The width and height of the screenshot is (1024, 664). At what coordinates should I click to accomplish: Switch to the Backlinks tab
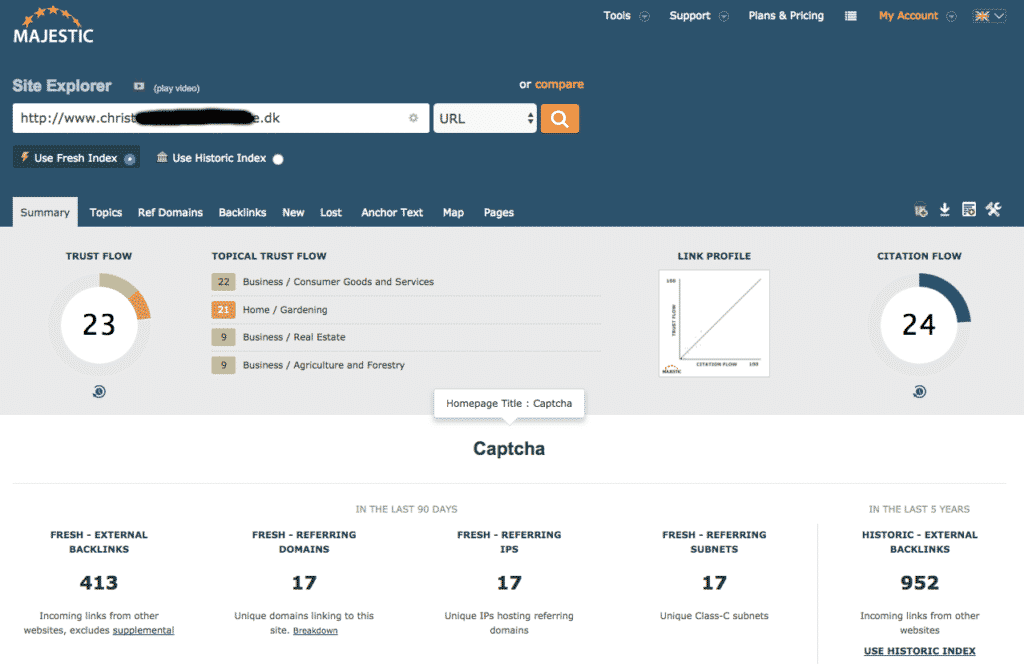coord(242,212)
